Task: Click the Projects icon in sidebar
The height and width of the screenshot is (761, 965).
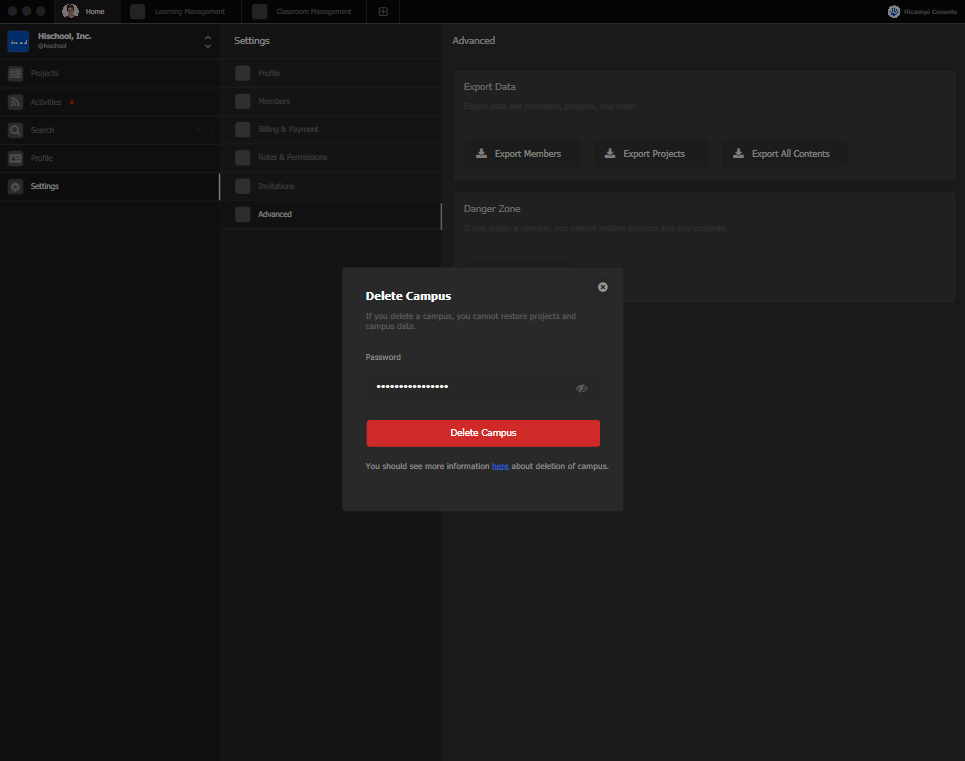Action: pyautogui.click(x=15, y=74)
